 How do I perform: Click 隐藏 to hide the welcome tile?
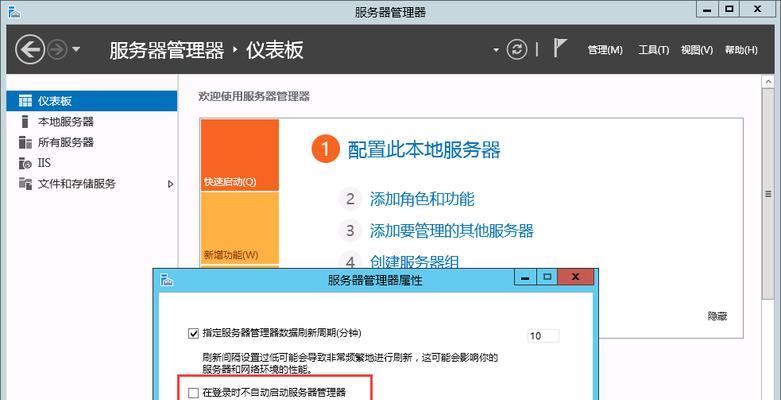point(717,316)
